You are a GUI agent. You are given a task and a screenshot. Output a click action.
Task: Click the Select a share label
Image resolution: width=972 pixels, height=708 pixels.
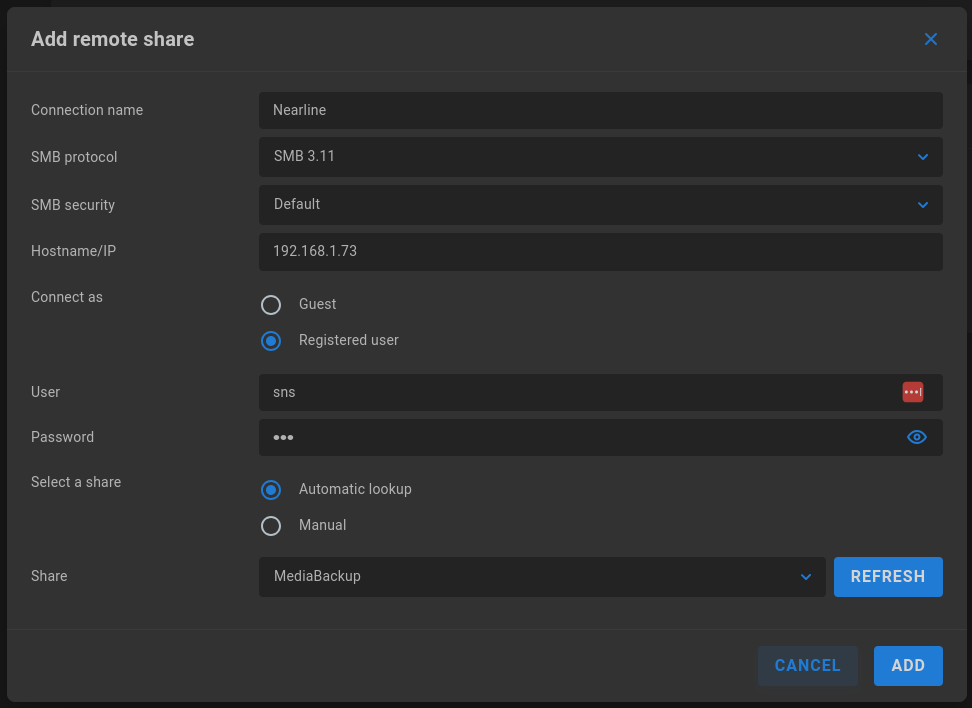point(76,482)
